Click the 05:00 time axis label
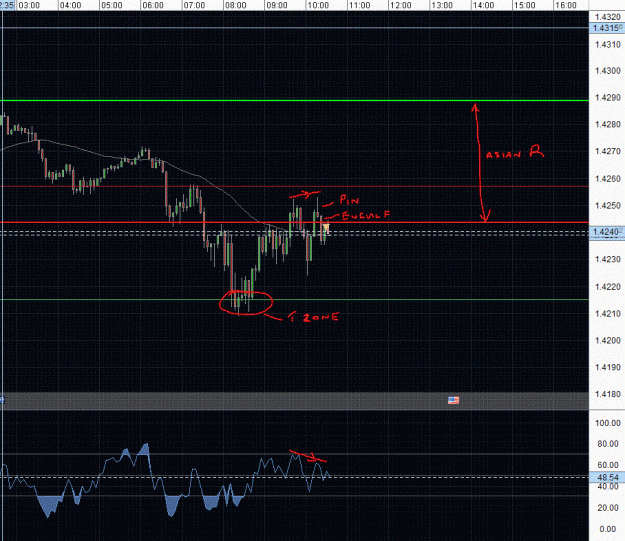The image size is (625, 541). pos(112,5)
